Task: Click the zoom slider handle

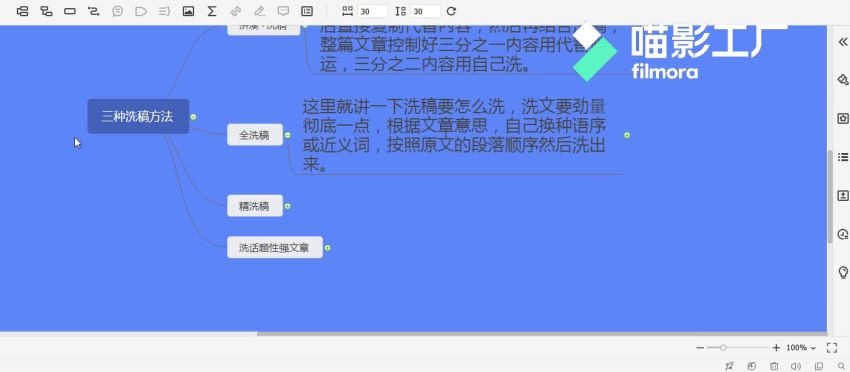Action: (723, 348)
